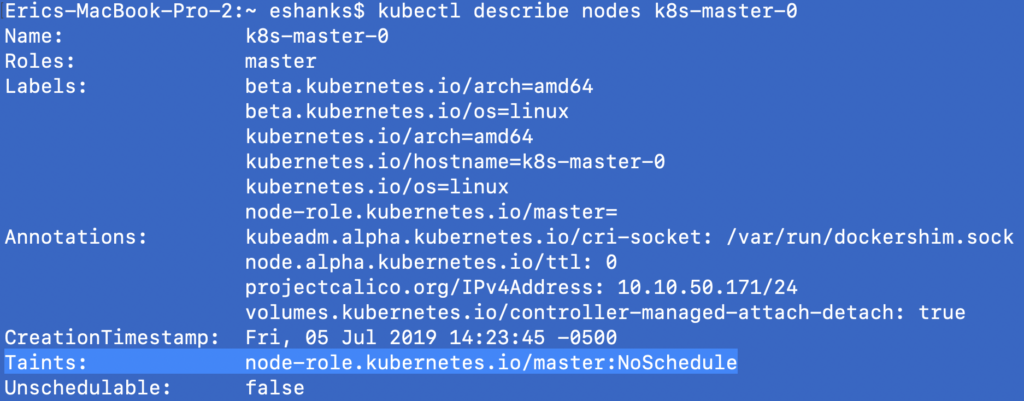Click the CreationTimestamp date value
The height and width of the screenshot is (401, 1024).
(431, 337)
